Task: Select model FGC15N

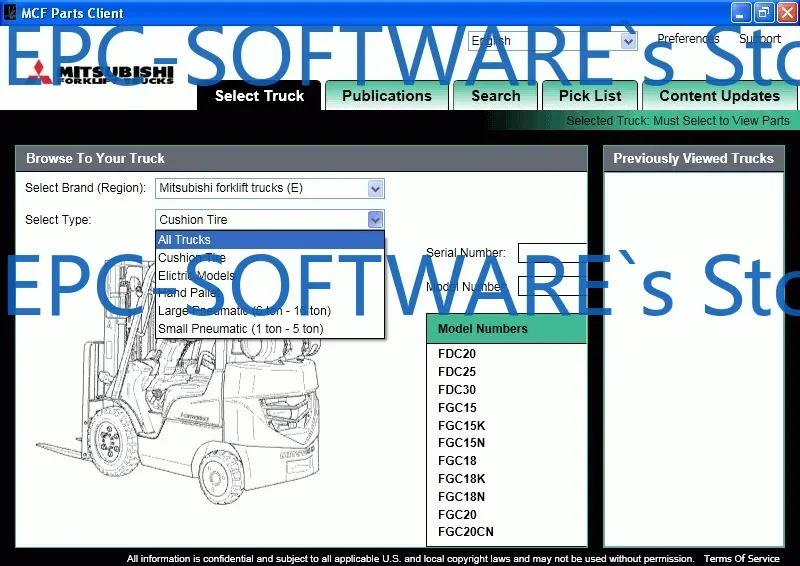Action: click(x=462, y=443)
